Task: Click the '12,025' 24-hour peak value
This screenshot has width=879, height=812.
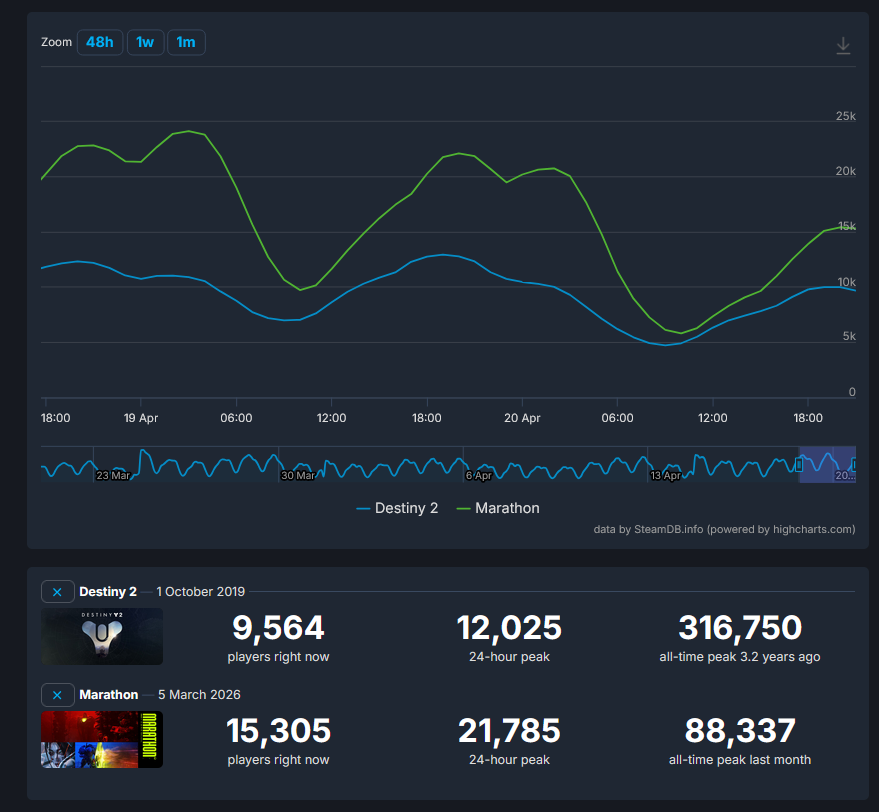Action: (x=509, y=628)
